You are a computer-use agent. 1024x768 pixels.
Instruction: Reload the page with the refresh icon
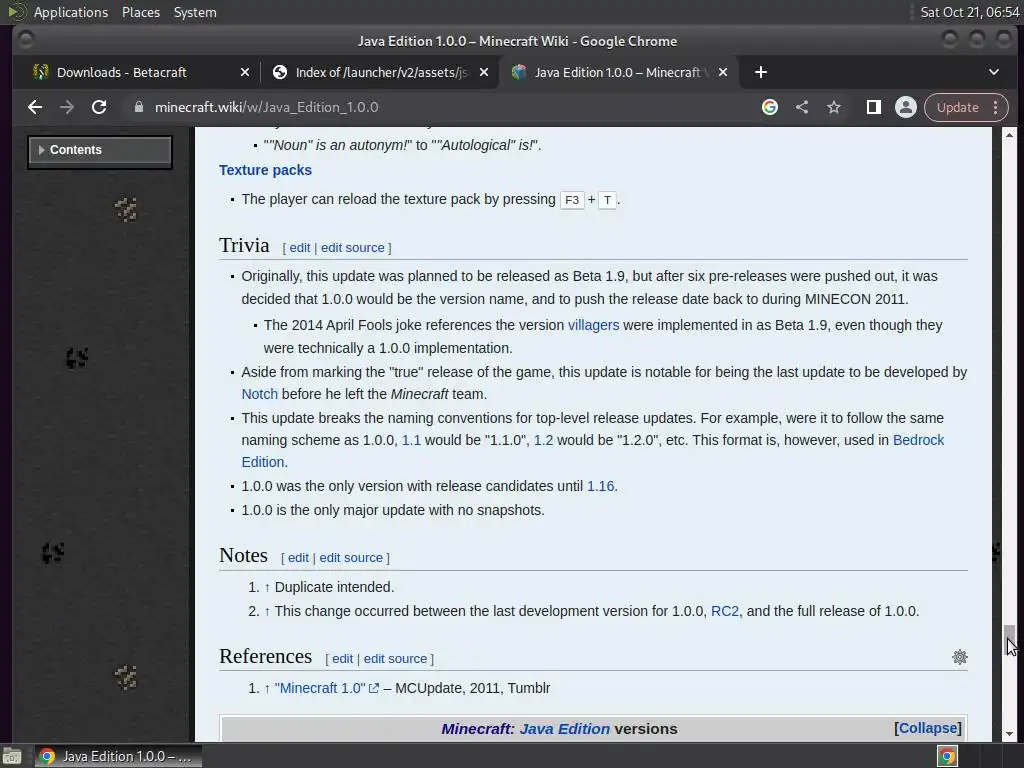click(99, 107)
